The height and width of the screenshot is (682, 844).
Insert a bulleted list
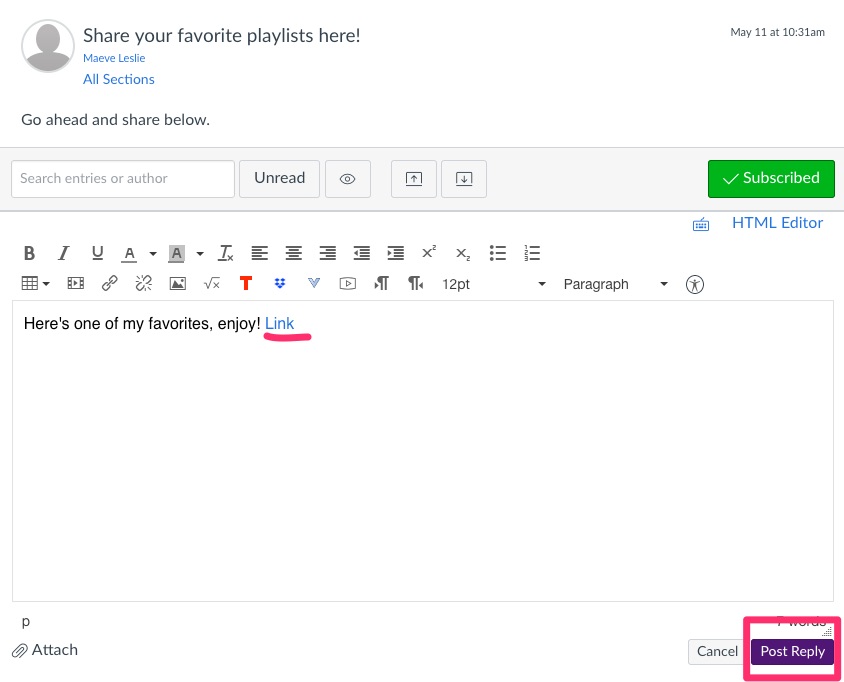pos(498,253)
